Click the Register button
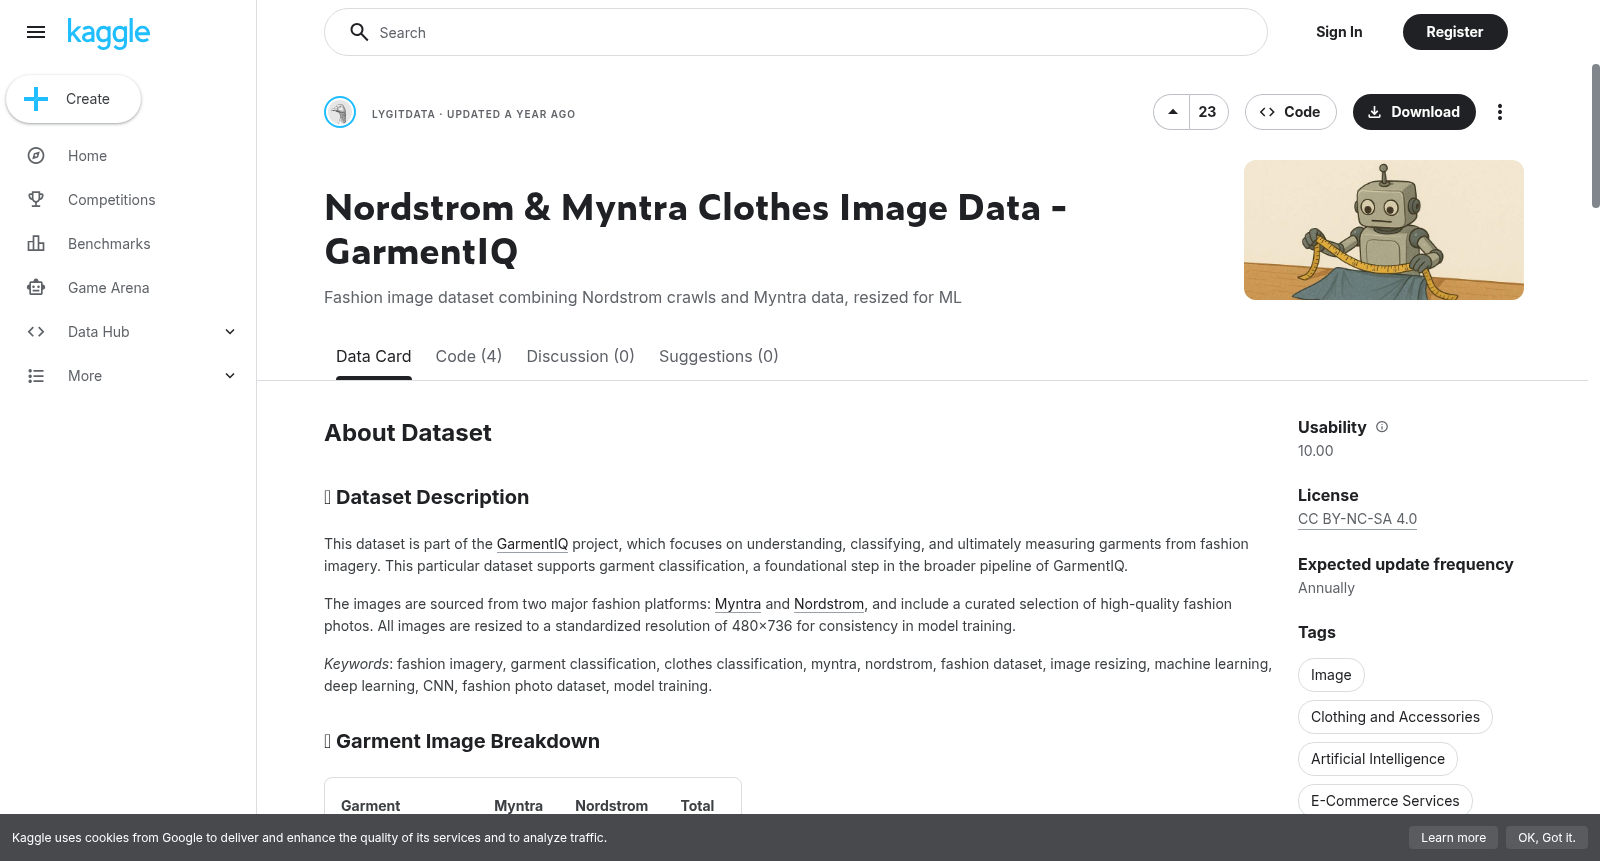 (x=1455, y=32)
